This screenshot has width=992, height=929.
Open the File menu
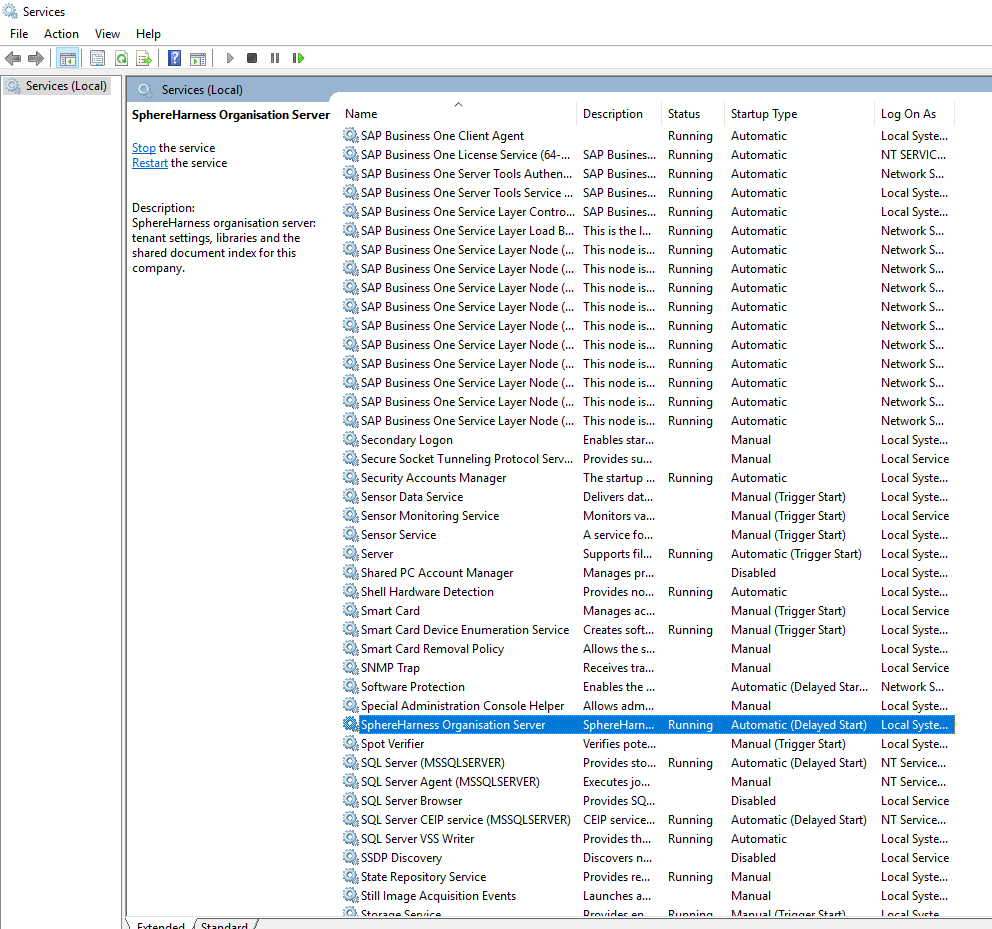[x=19, y=34]
